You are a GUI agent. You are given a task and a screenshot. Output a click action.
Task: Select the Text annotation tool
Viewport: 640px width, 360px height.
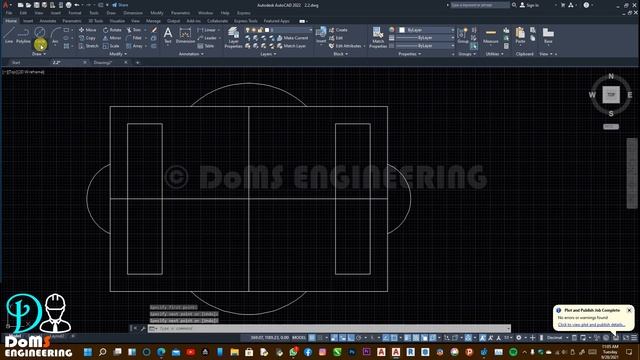coord(168,36)
